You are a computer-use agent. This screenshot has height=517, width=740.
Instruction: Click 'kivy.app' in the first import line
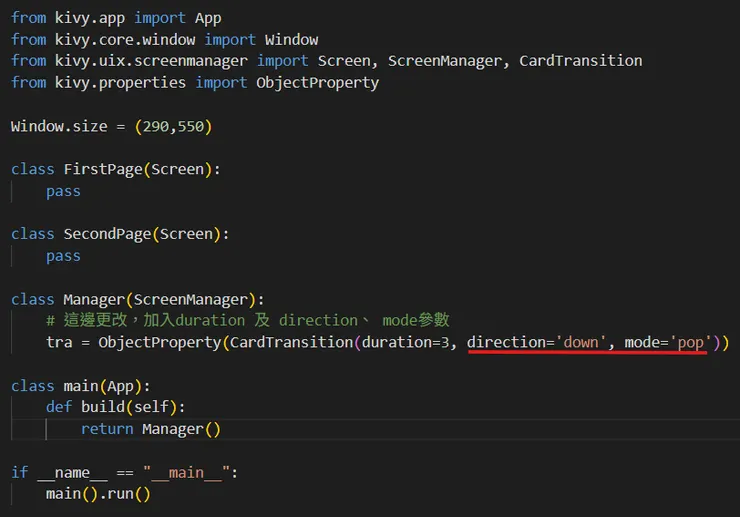pyautogui.click(x=90, y=18)
